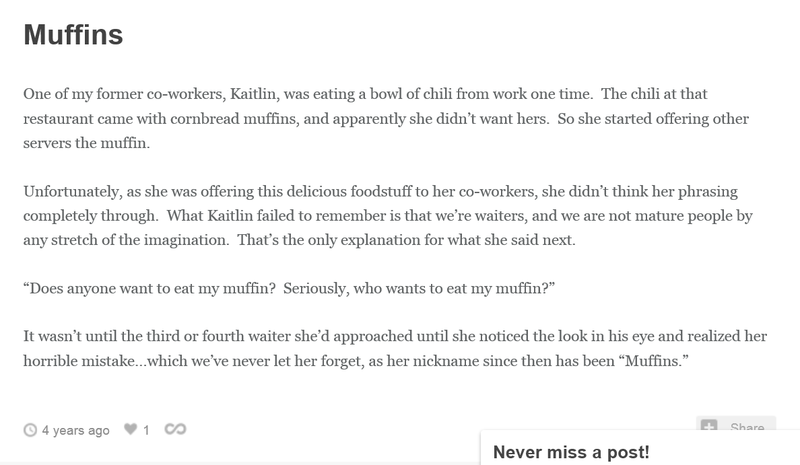Open the permalink infinity loop icon
The height and width of the screenshot is (465, 800).
tap(175, 429)
